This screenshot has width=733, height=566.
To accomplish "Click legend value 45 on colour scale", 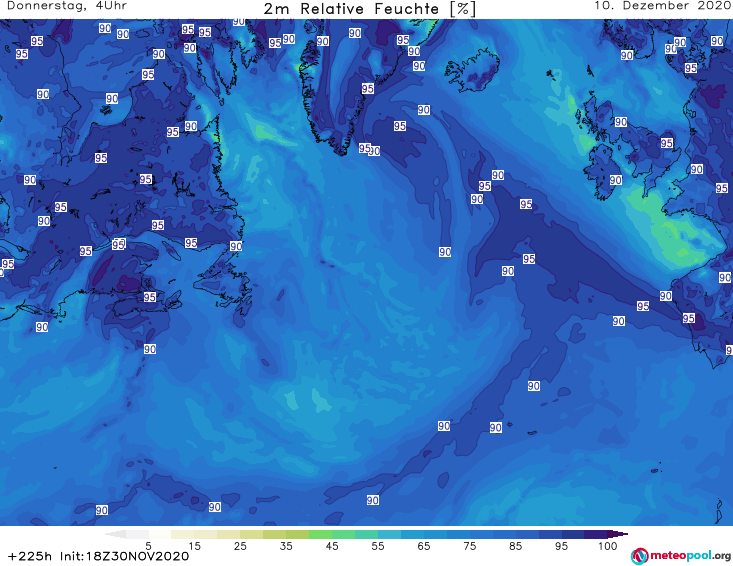I will point(332,546).
